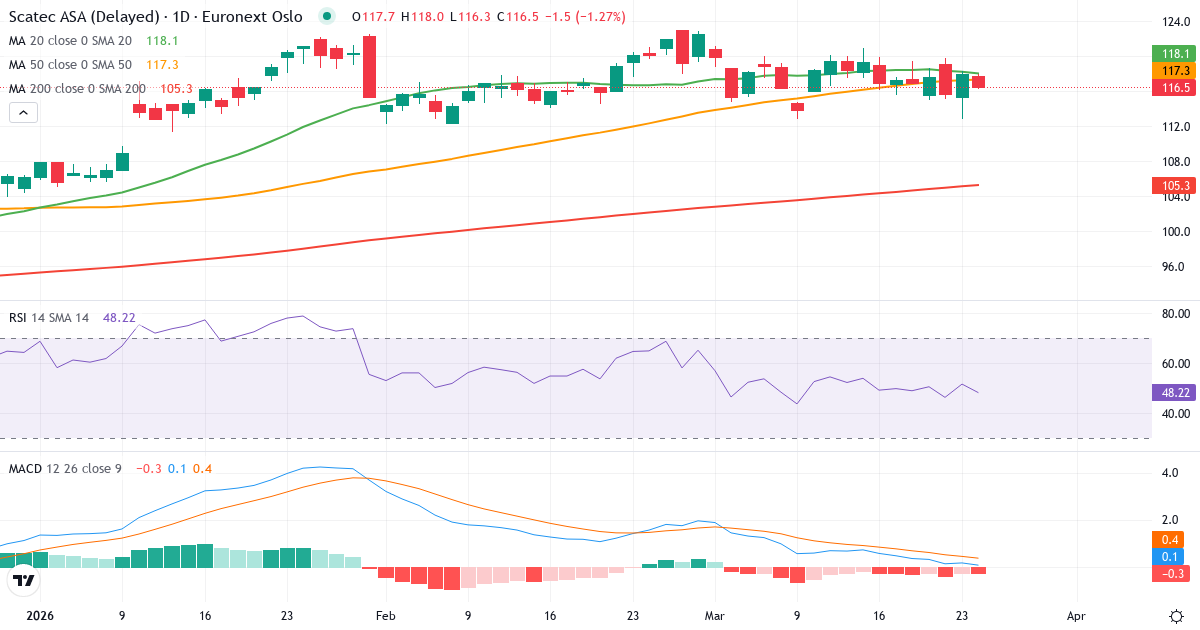
Task: Collapse the indicator legend with the arrow
Action: click(x=24, y=113)
